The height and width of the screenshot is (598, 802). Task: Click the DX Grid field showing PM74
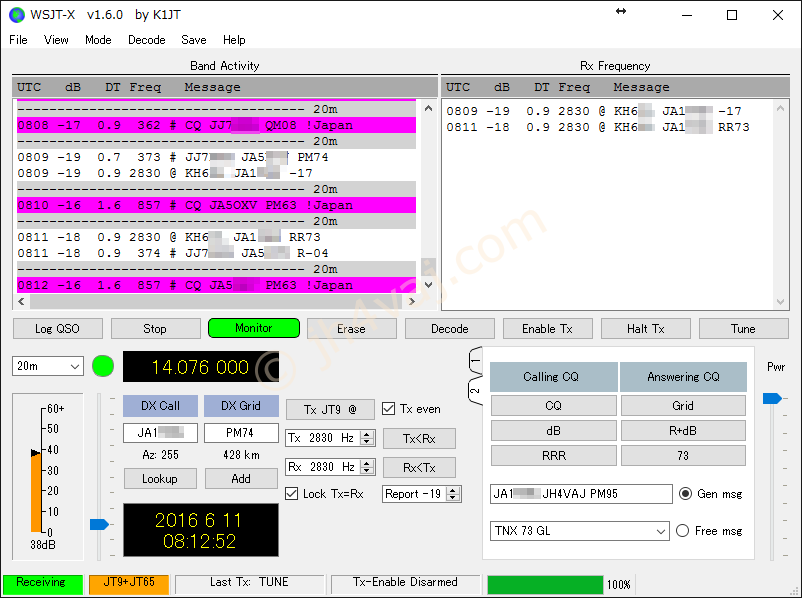[x=241, y=433]
